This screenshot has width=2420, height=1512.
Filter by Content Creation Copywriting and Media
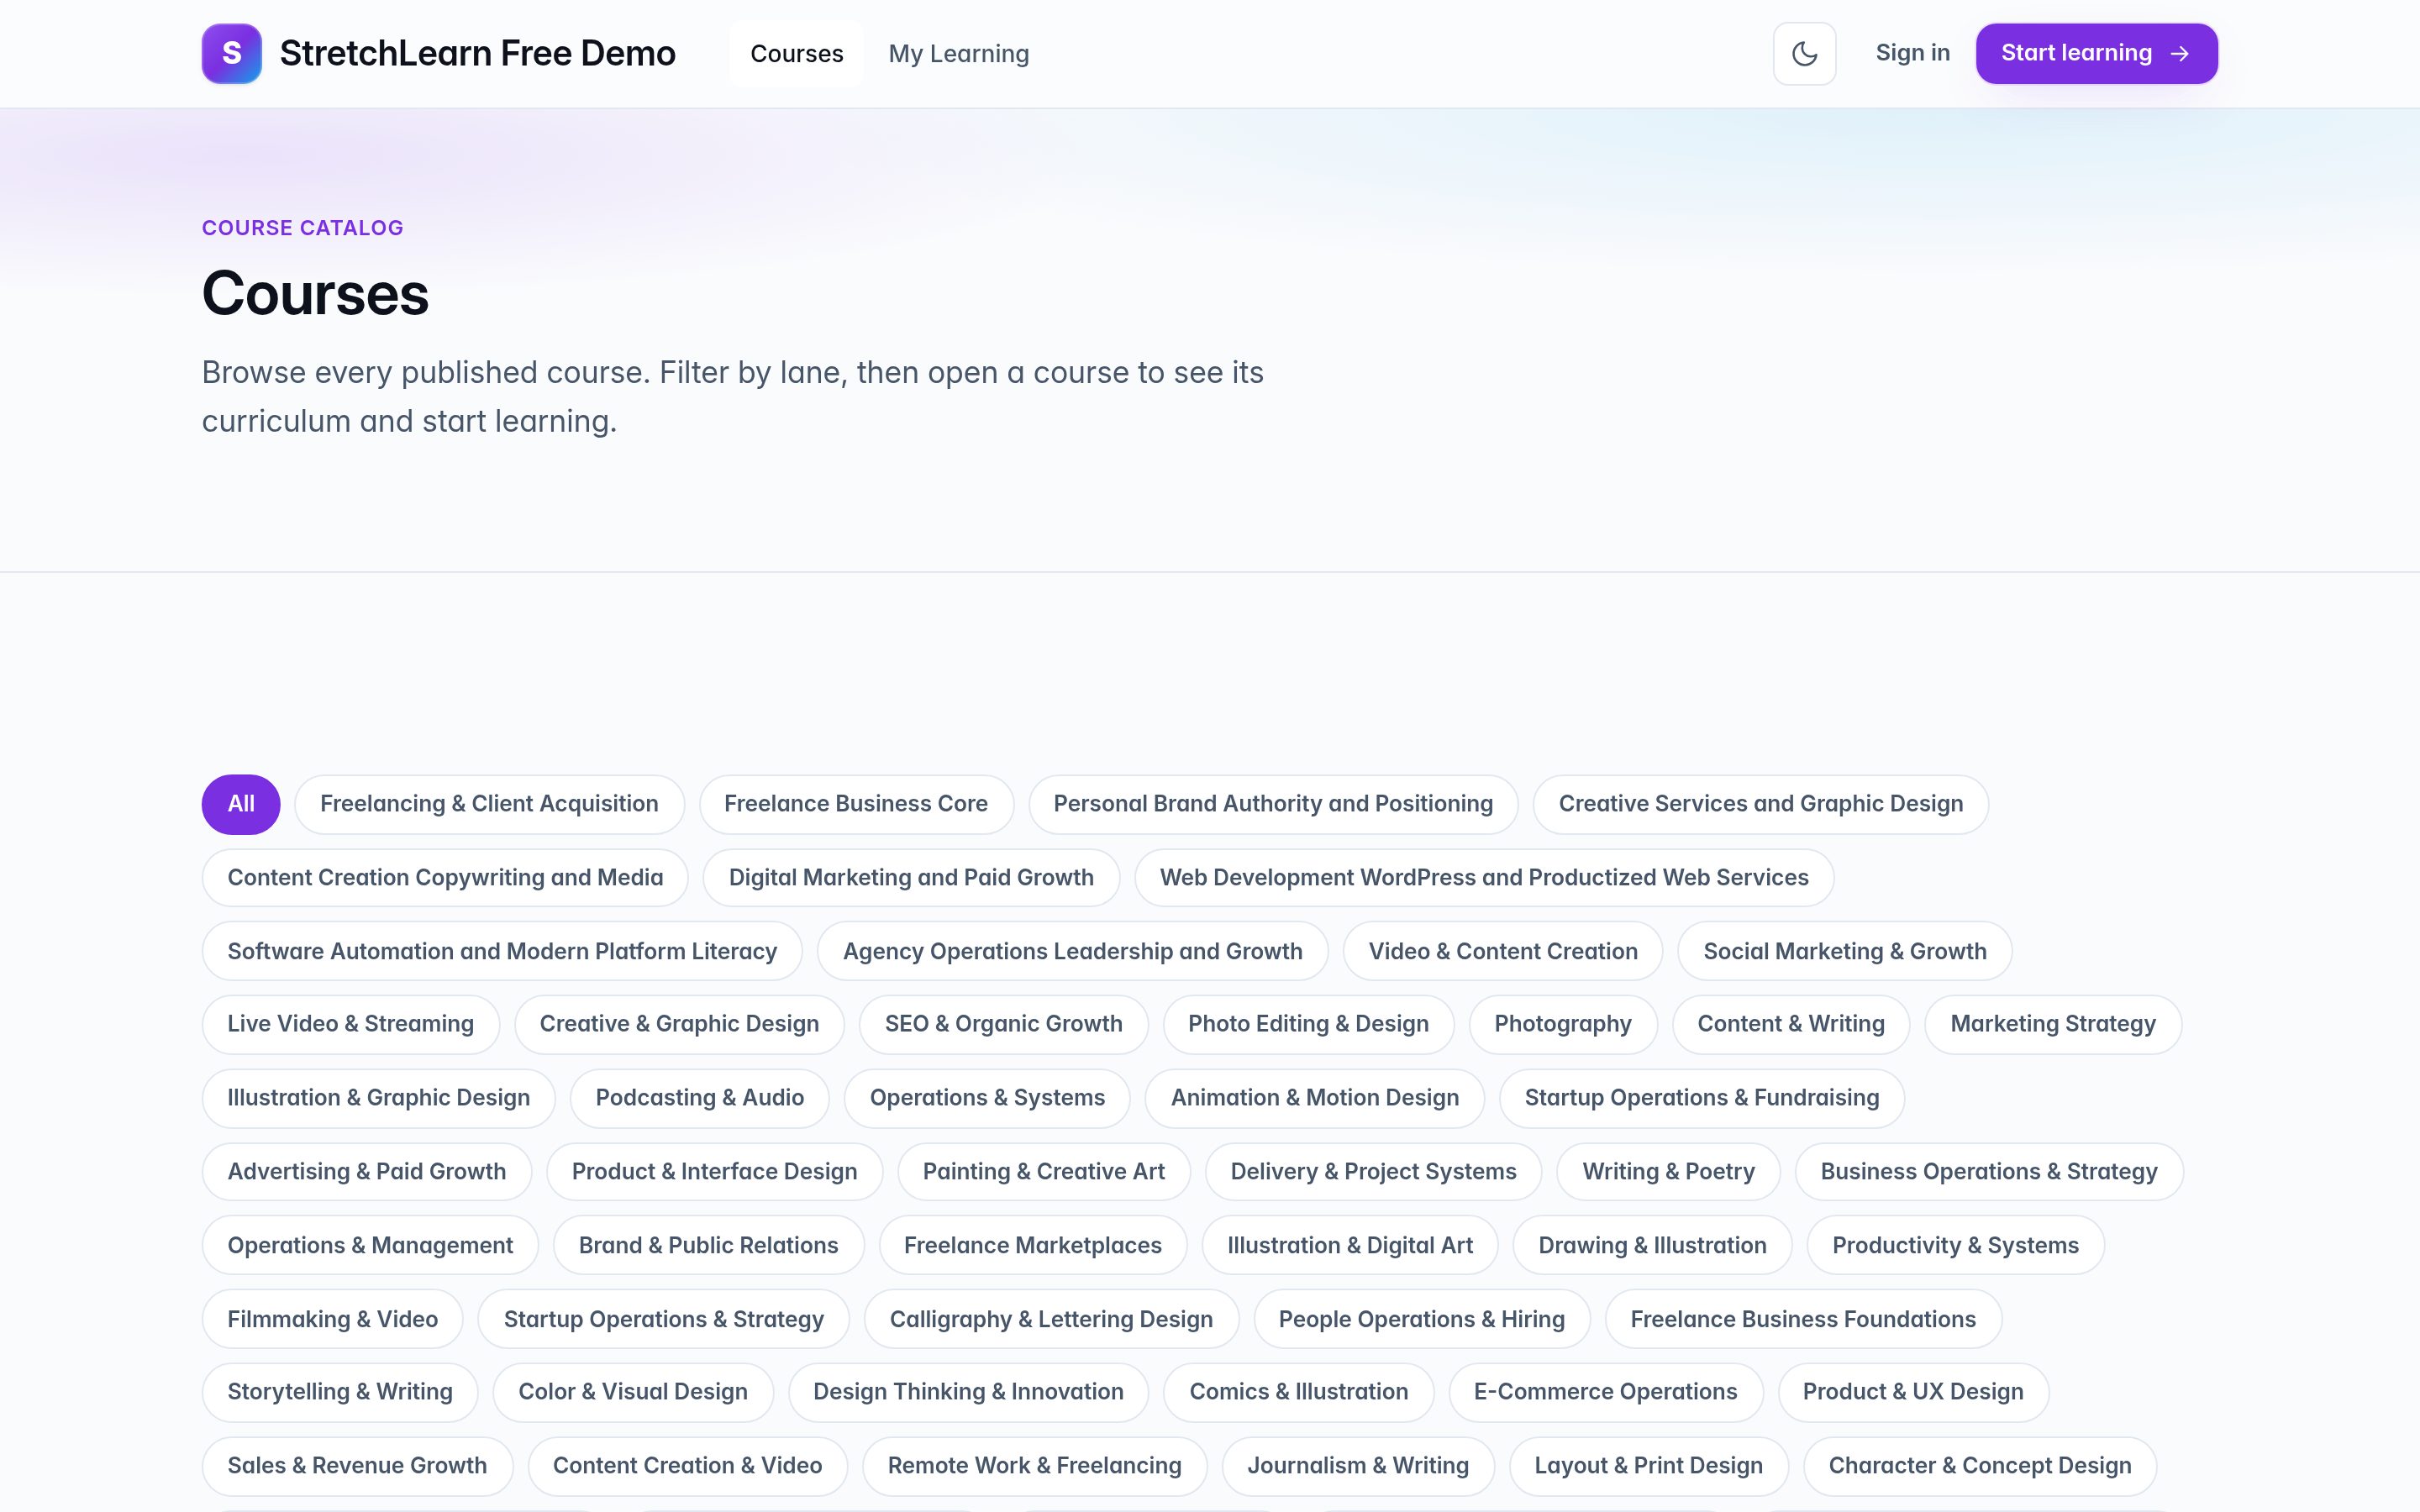point(445,878)
